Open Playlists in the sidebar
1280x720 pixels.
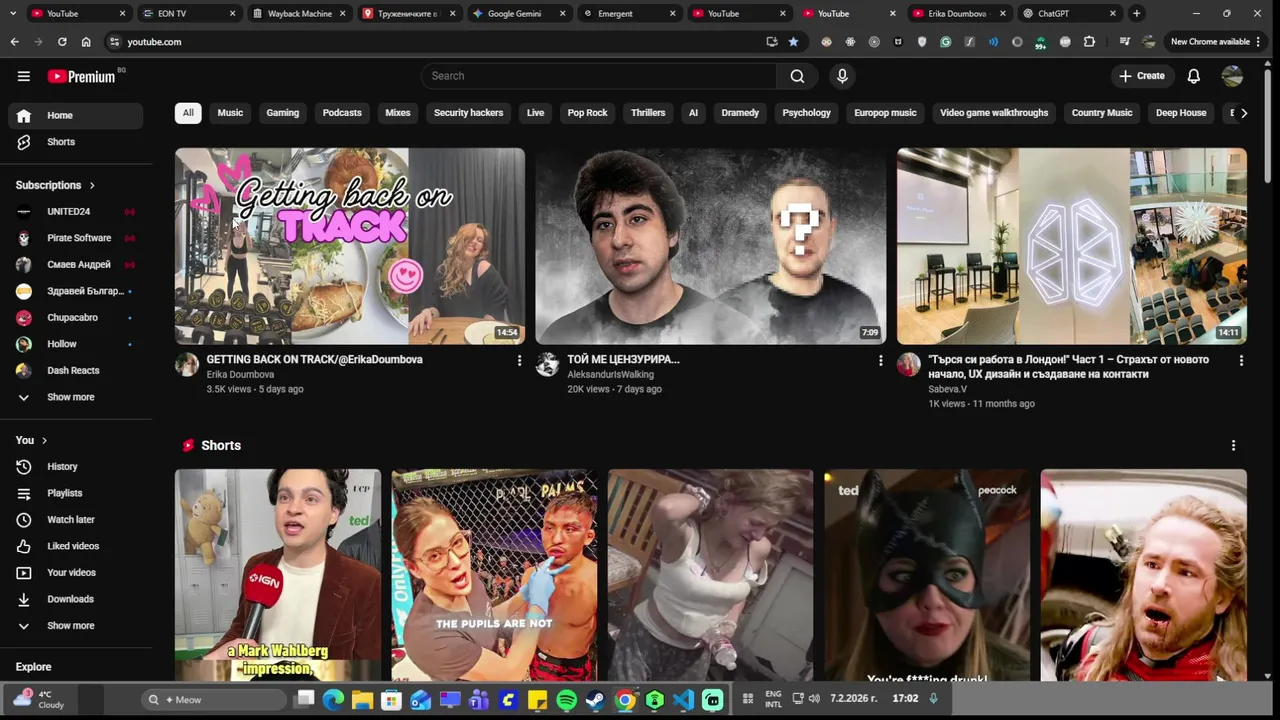tap(76, 493)
